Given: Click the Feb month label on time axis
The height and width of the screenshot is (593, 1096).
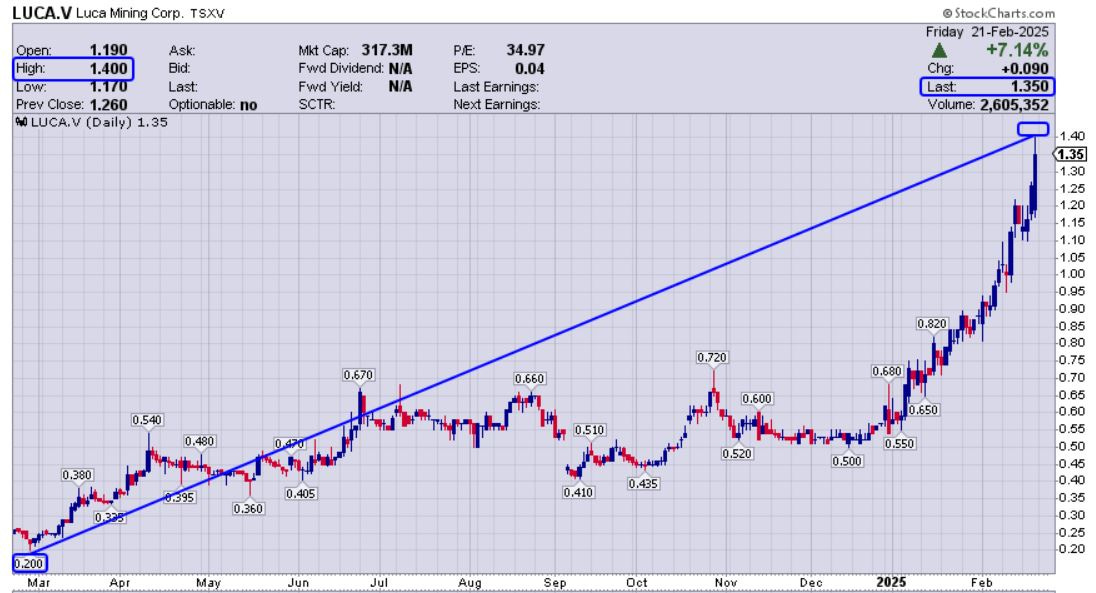Looking at the screenshot, I should (981, 583).
